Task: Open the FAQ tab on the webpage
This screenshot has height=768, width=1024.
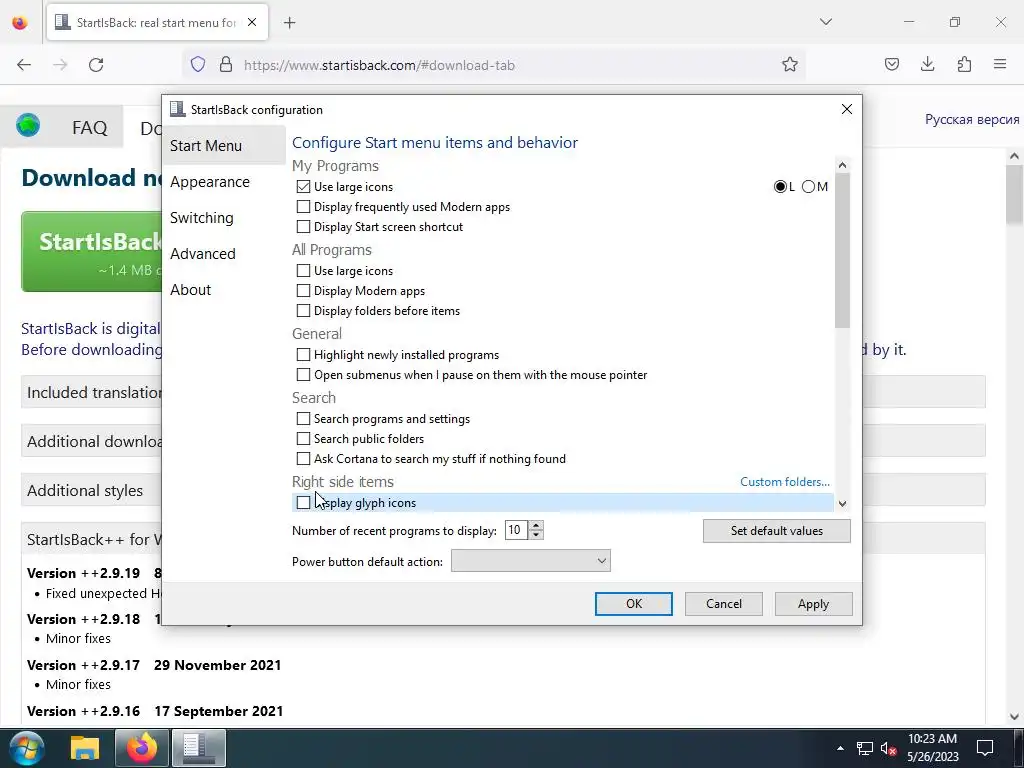Action: [89, 127]
